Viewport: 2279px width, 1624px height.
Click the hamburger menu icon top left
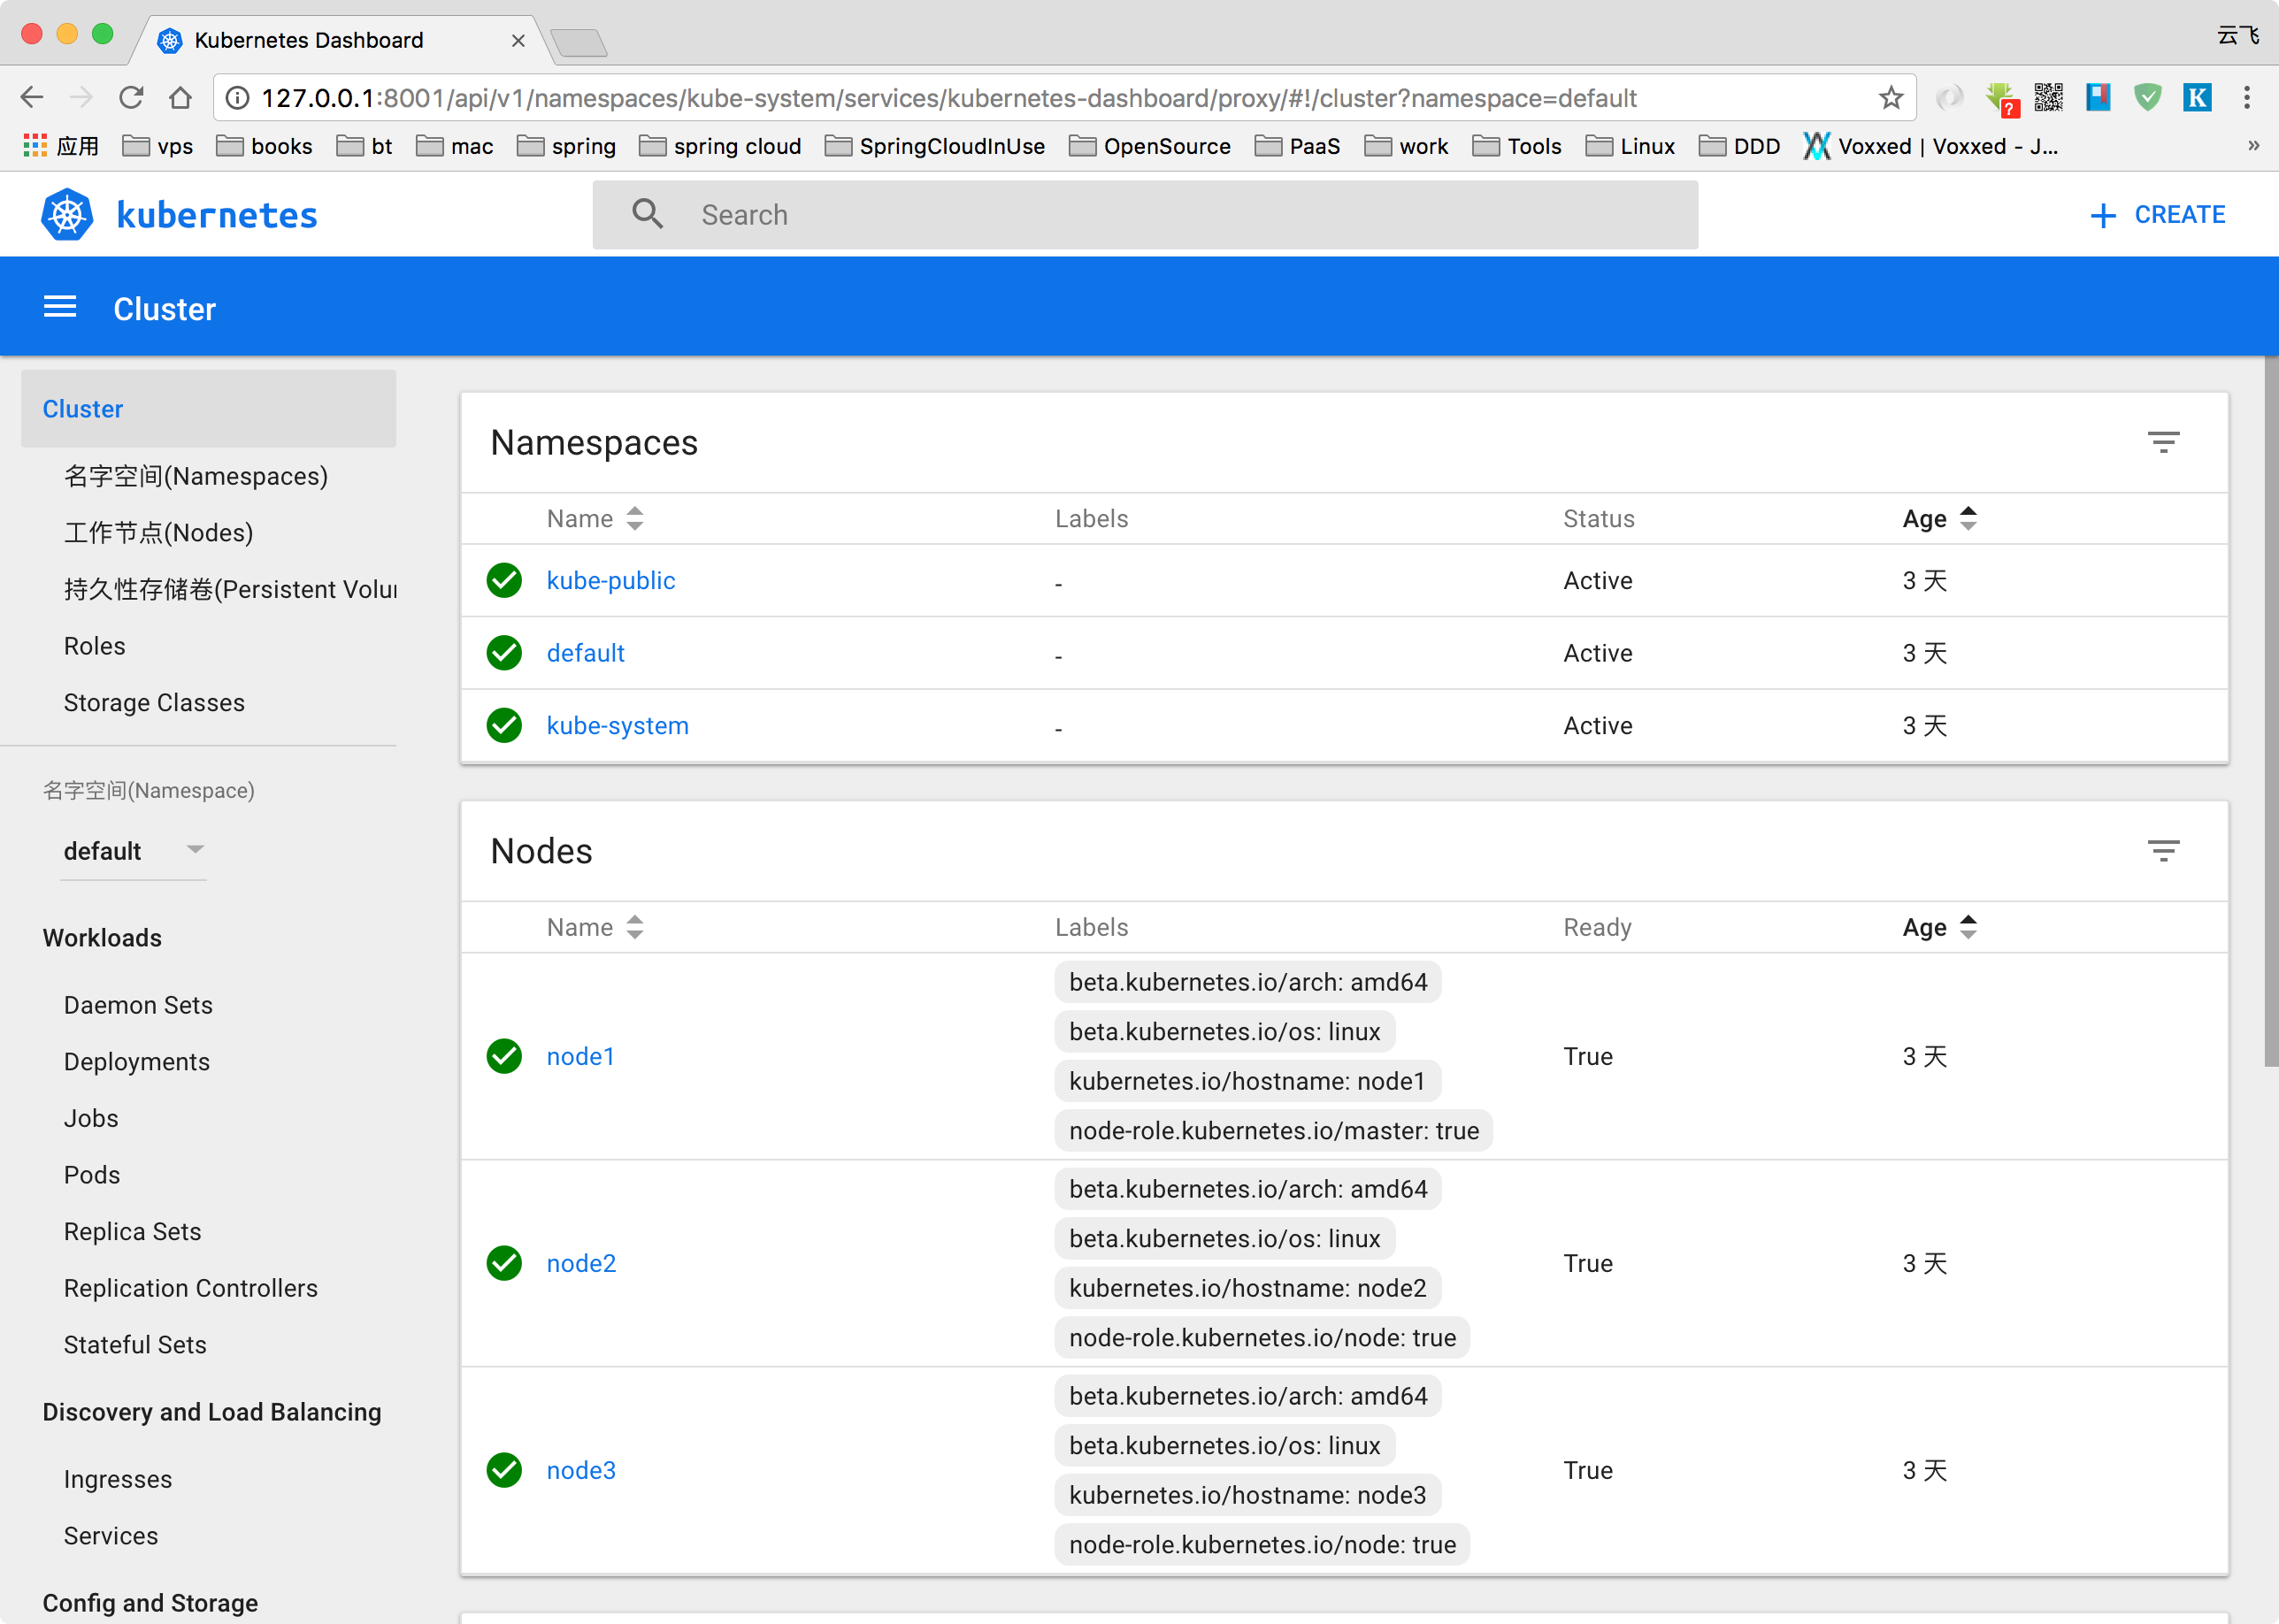[x=60, y=308]
